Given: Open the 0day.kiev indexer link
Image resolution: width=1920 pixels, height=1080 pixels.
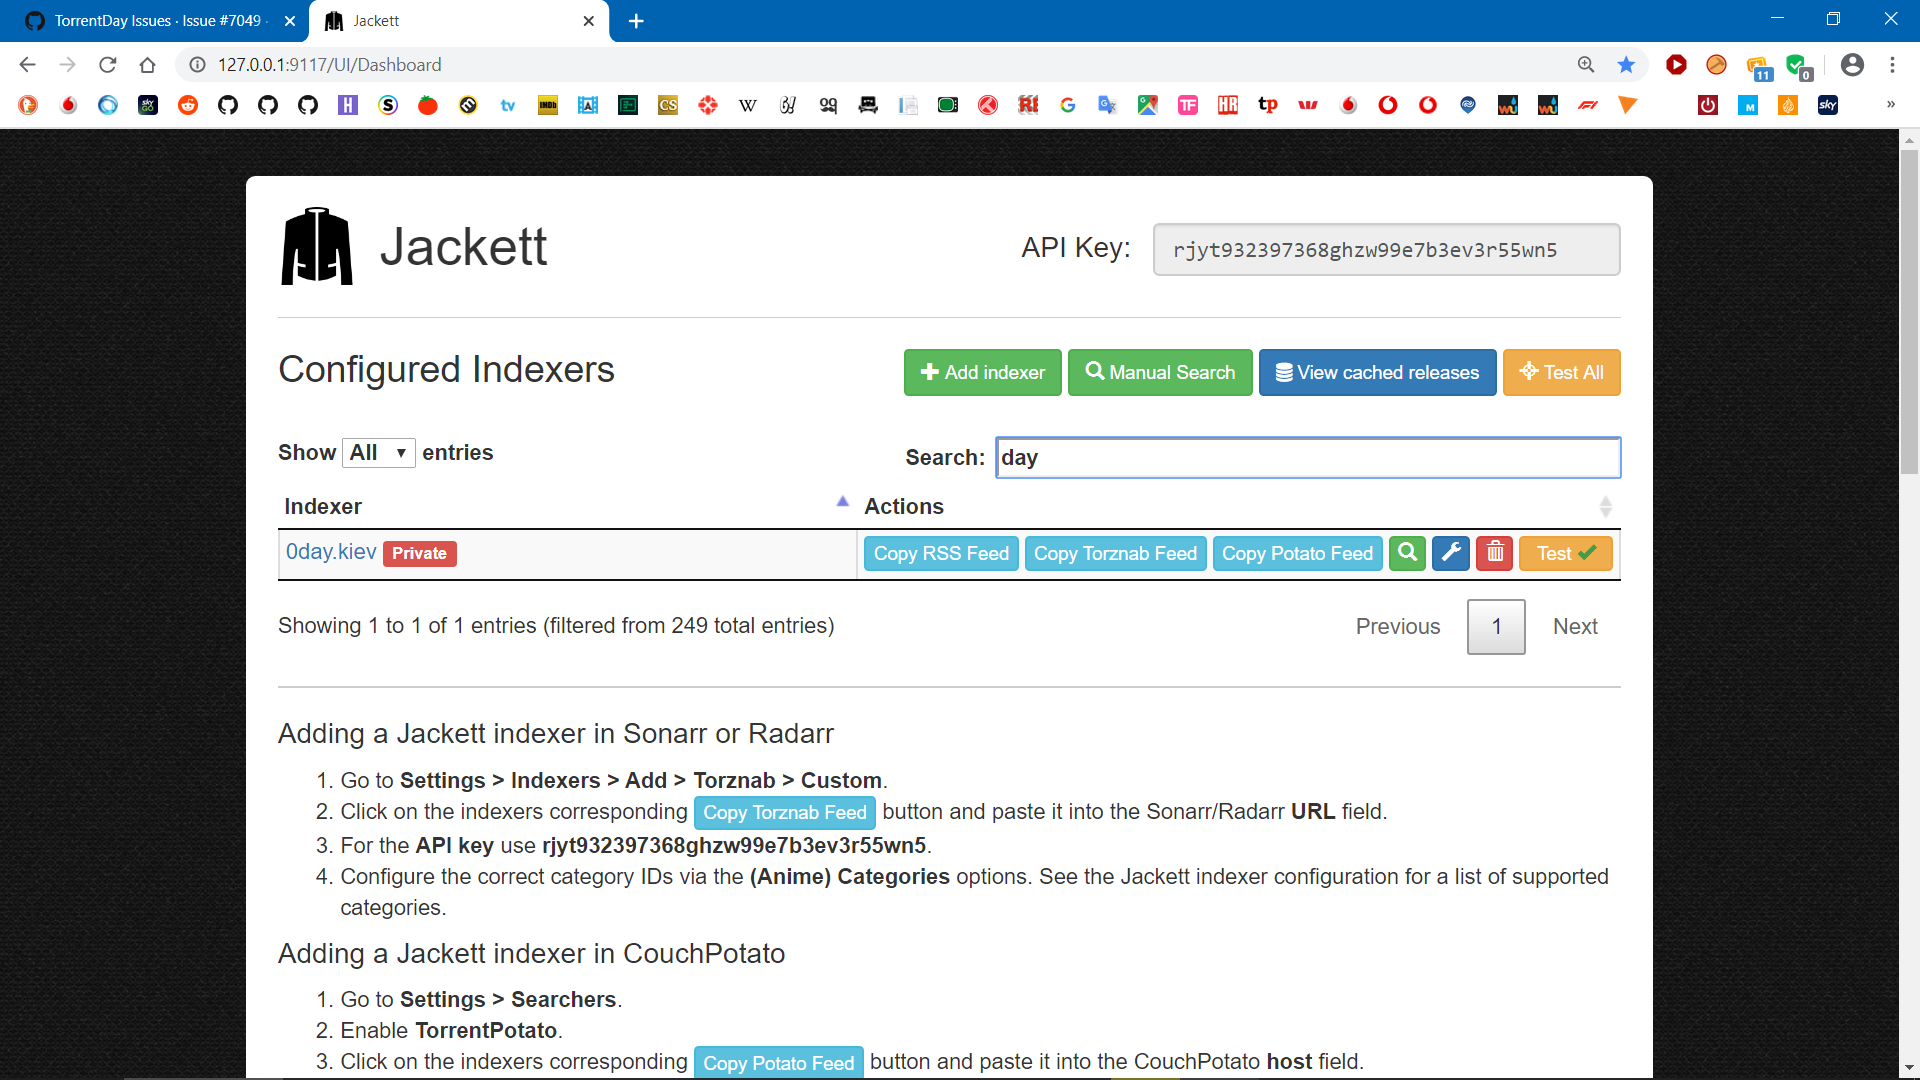Looking at the screenshot, I should (x=331, y=551).
